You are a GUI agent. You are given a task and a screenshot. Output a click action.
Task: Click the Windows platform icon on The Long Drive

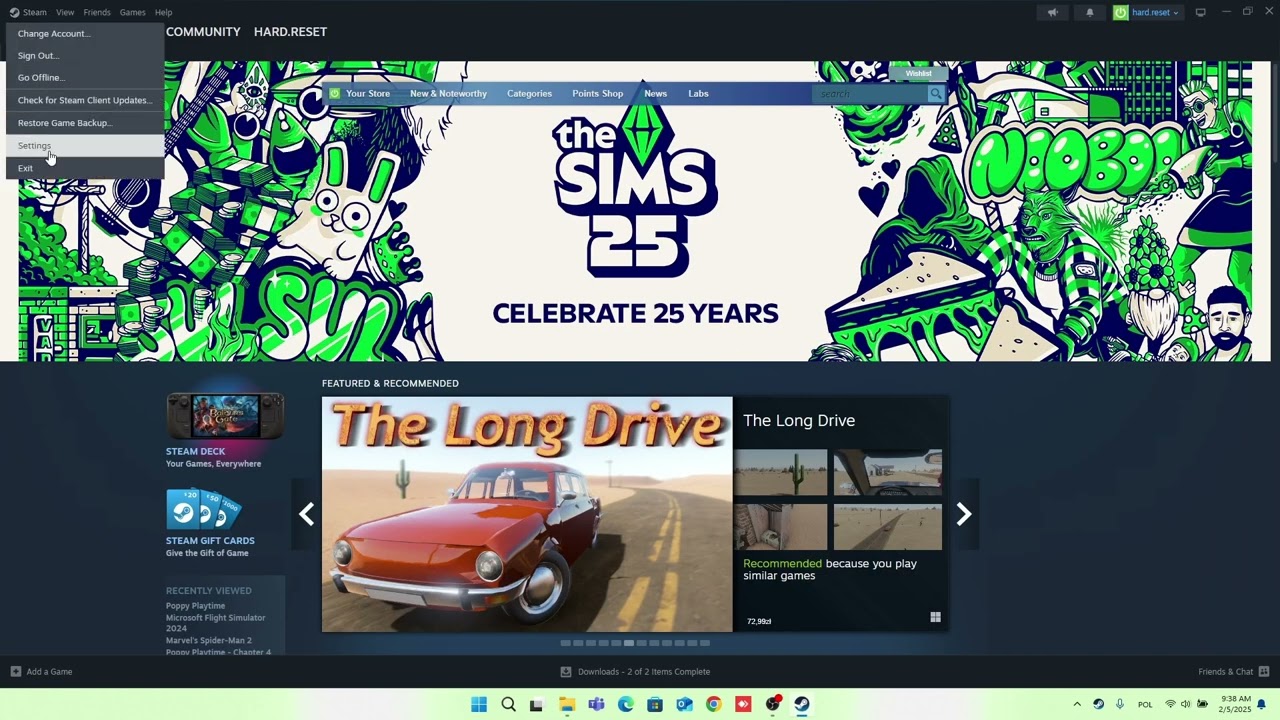[x=935, y=617]
